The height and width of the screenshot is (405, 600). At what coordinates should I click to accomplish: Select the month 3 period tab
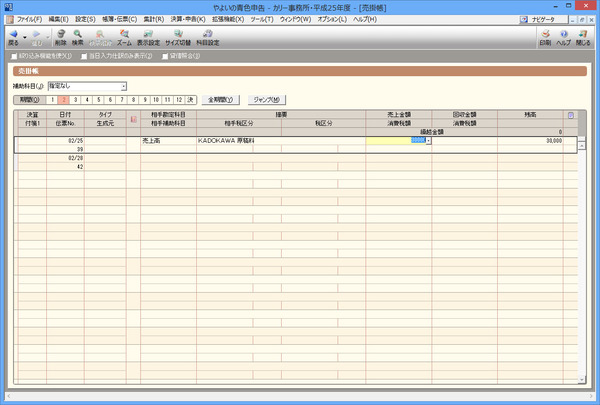[x=75, y=100]
